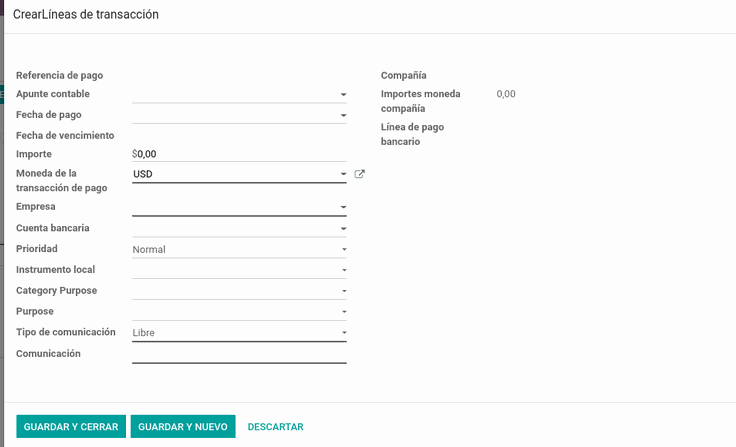Image resolution: width=736 pixels, height=447 pixels.
Task: Open external link icon next to USD currency
Action: (360, 174)
